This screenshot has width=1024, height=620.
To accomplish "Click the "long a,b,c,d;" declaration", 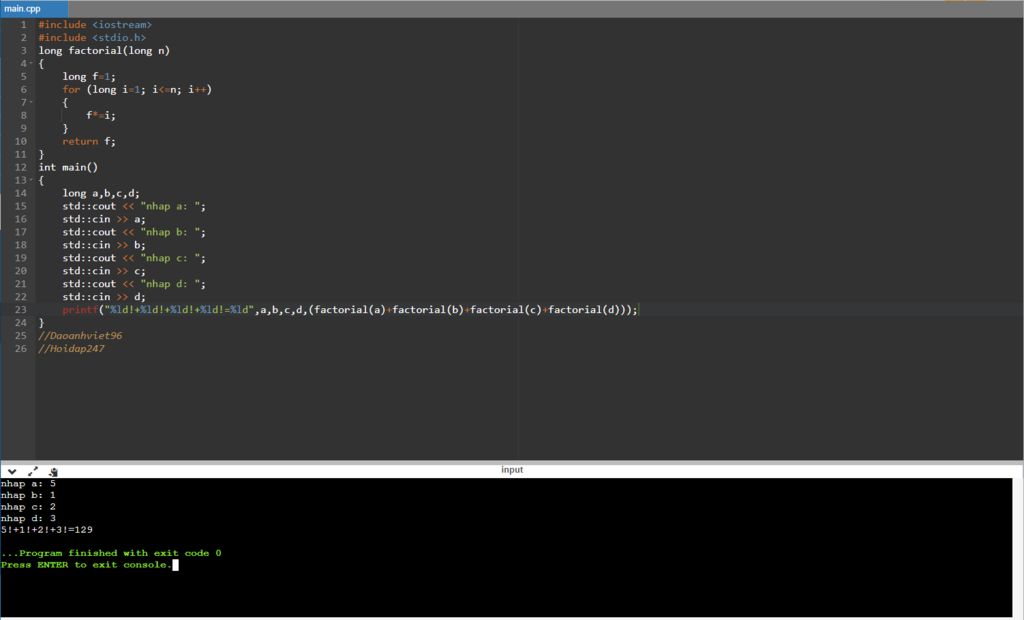I will (x=101, y=193).
